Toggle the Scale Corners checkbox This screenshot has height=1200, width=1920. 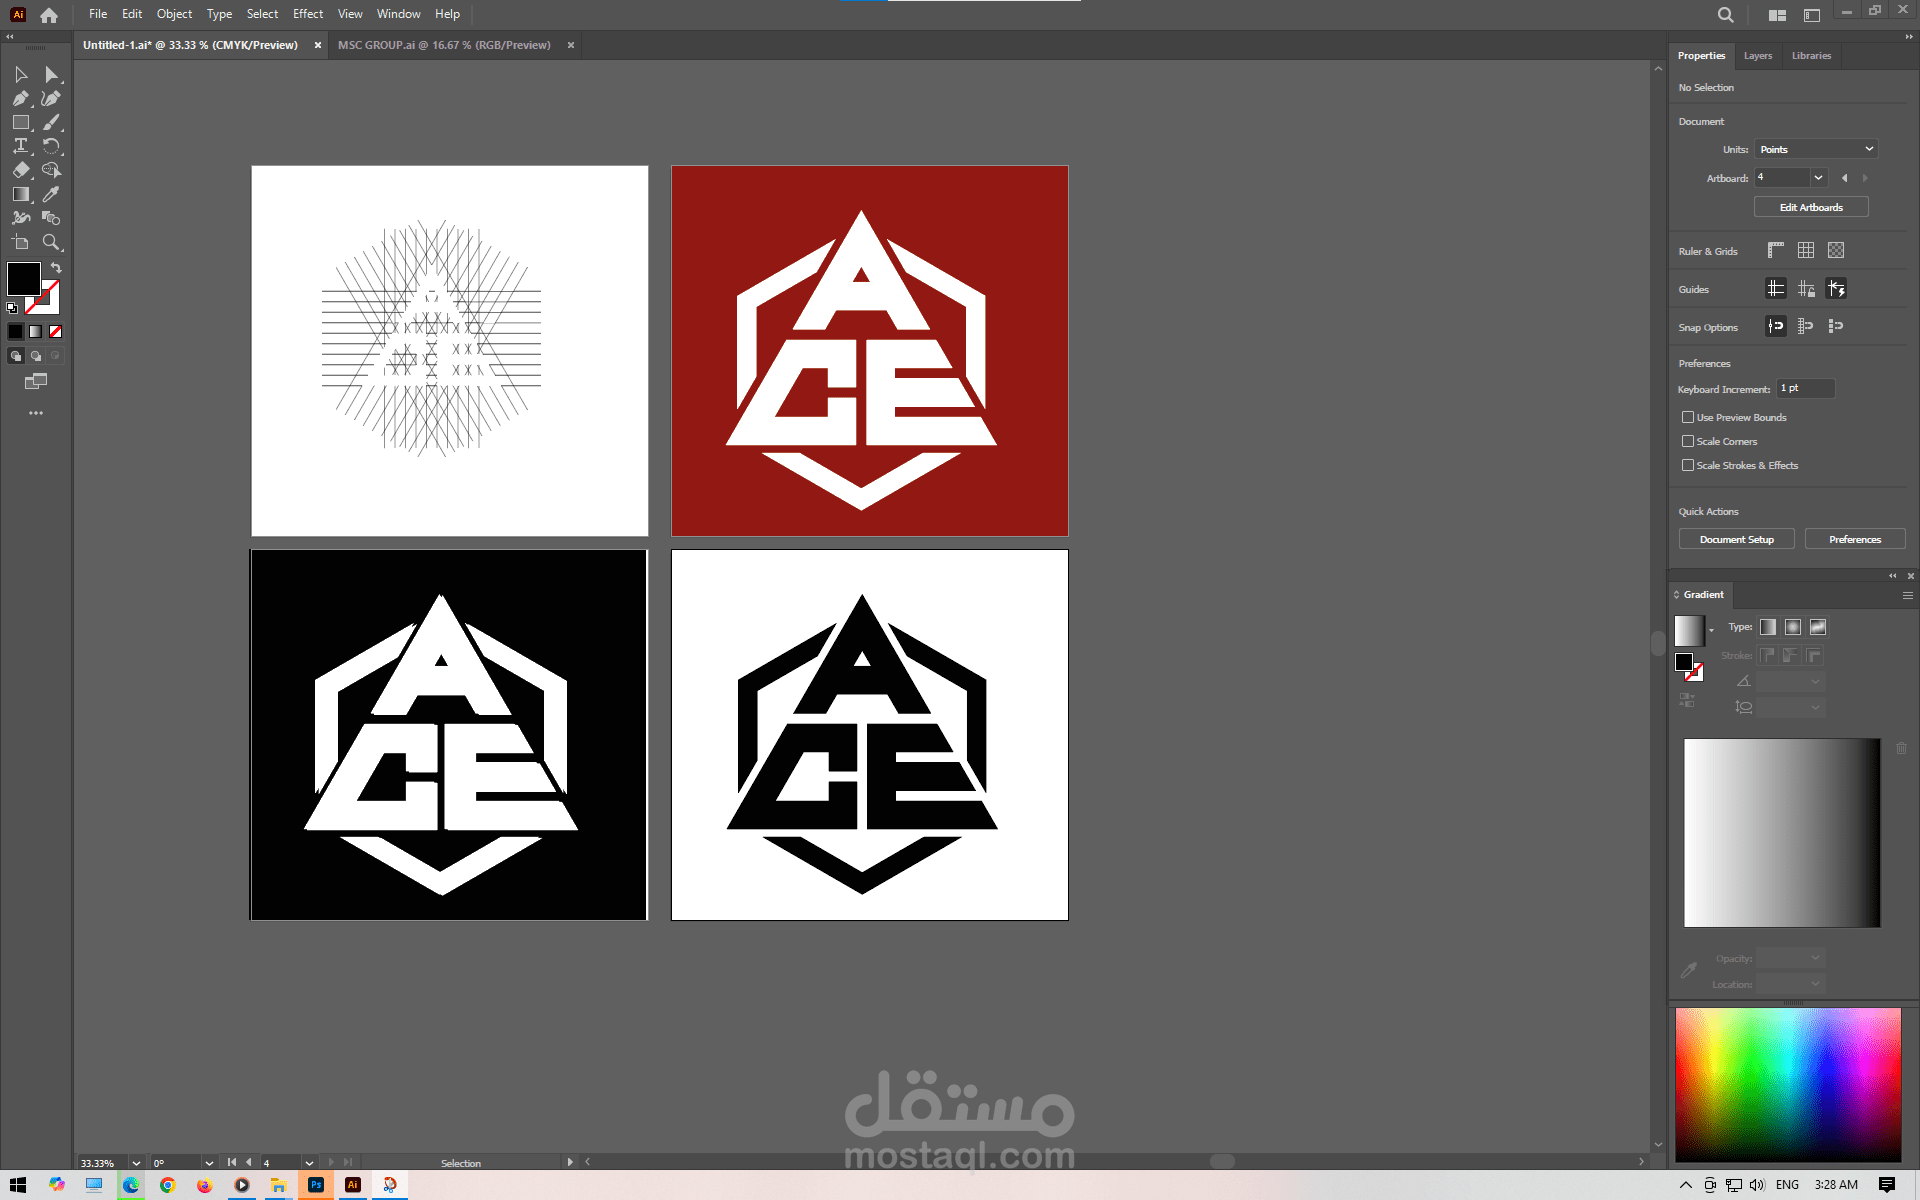click(x=1688, y=441)
